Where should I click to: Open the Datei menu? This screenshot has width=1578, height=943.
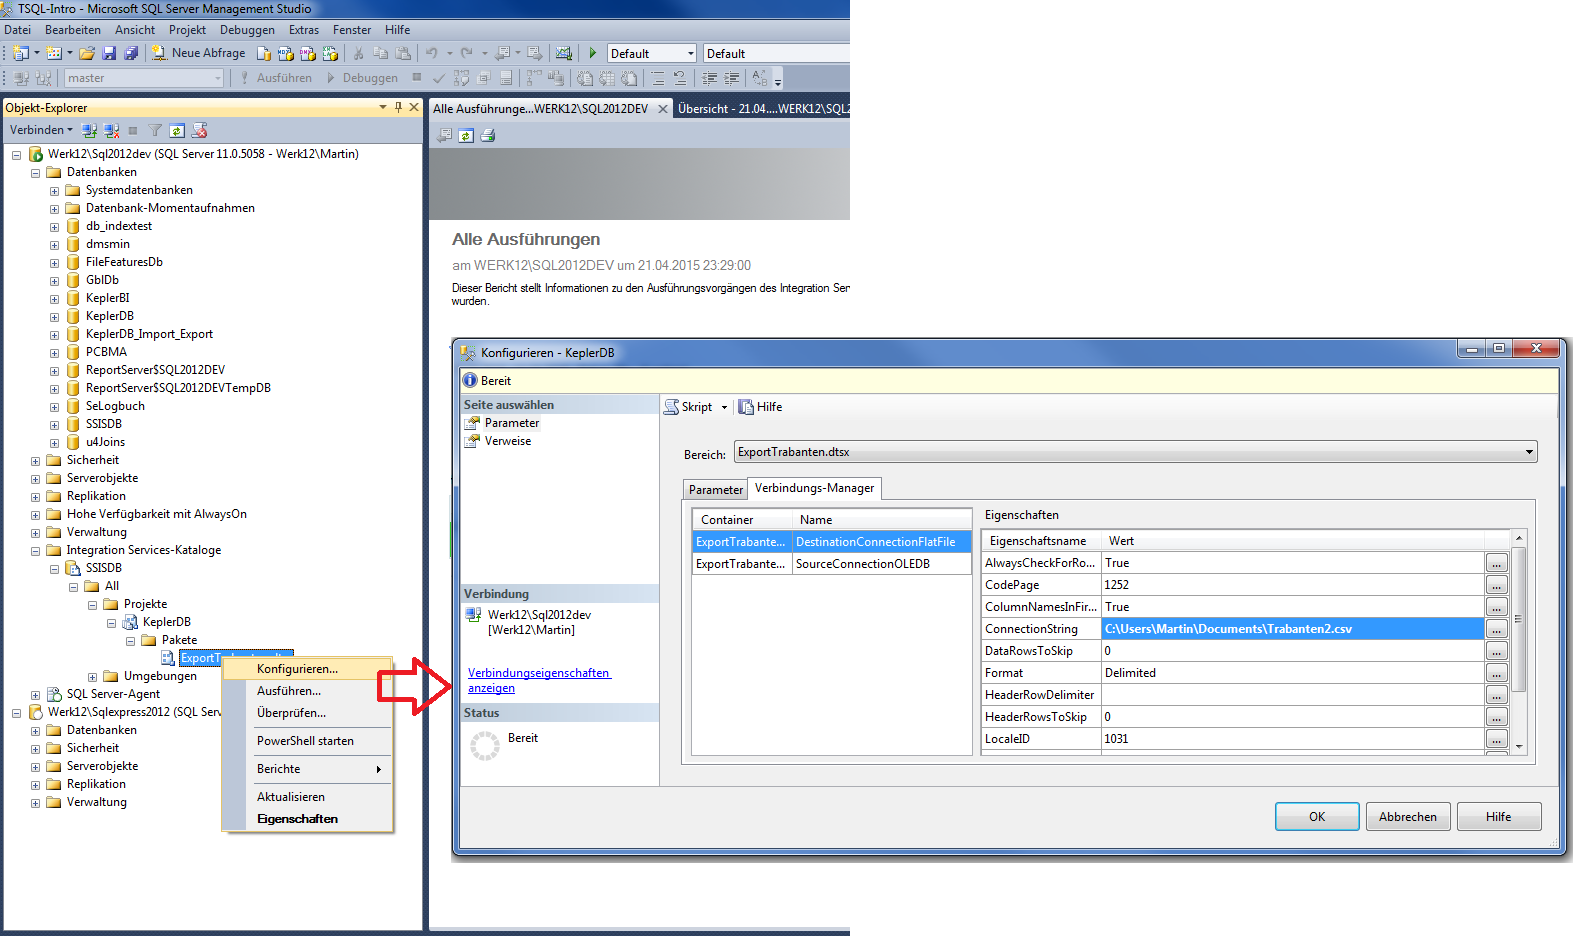pyautogui.click(x=18, y=30)
